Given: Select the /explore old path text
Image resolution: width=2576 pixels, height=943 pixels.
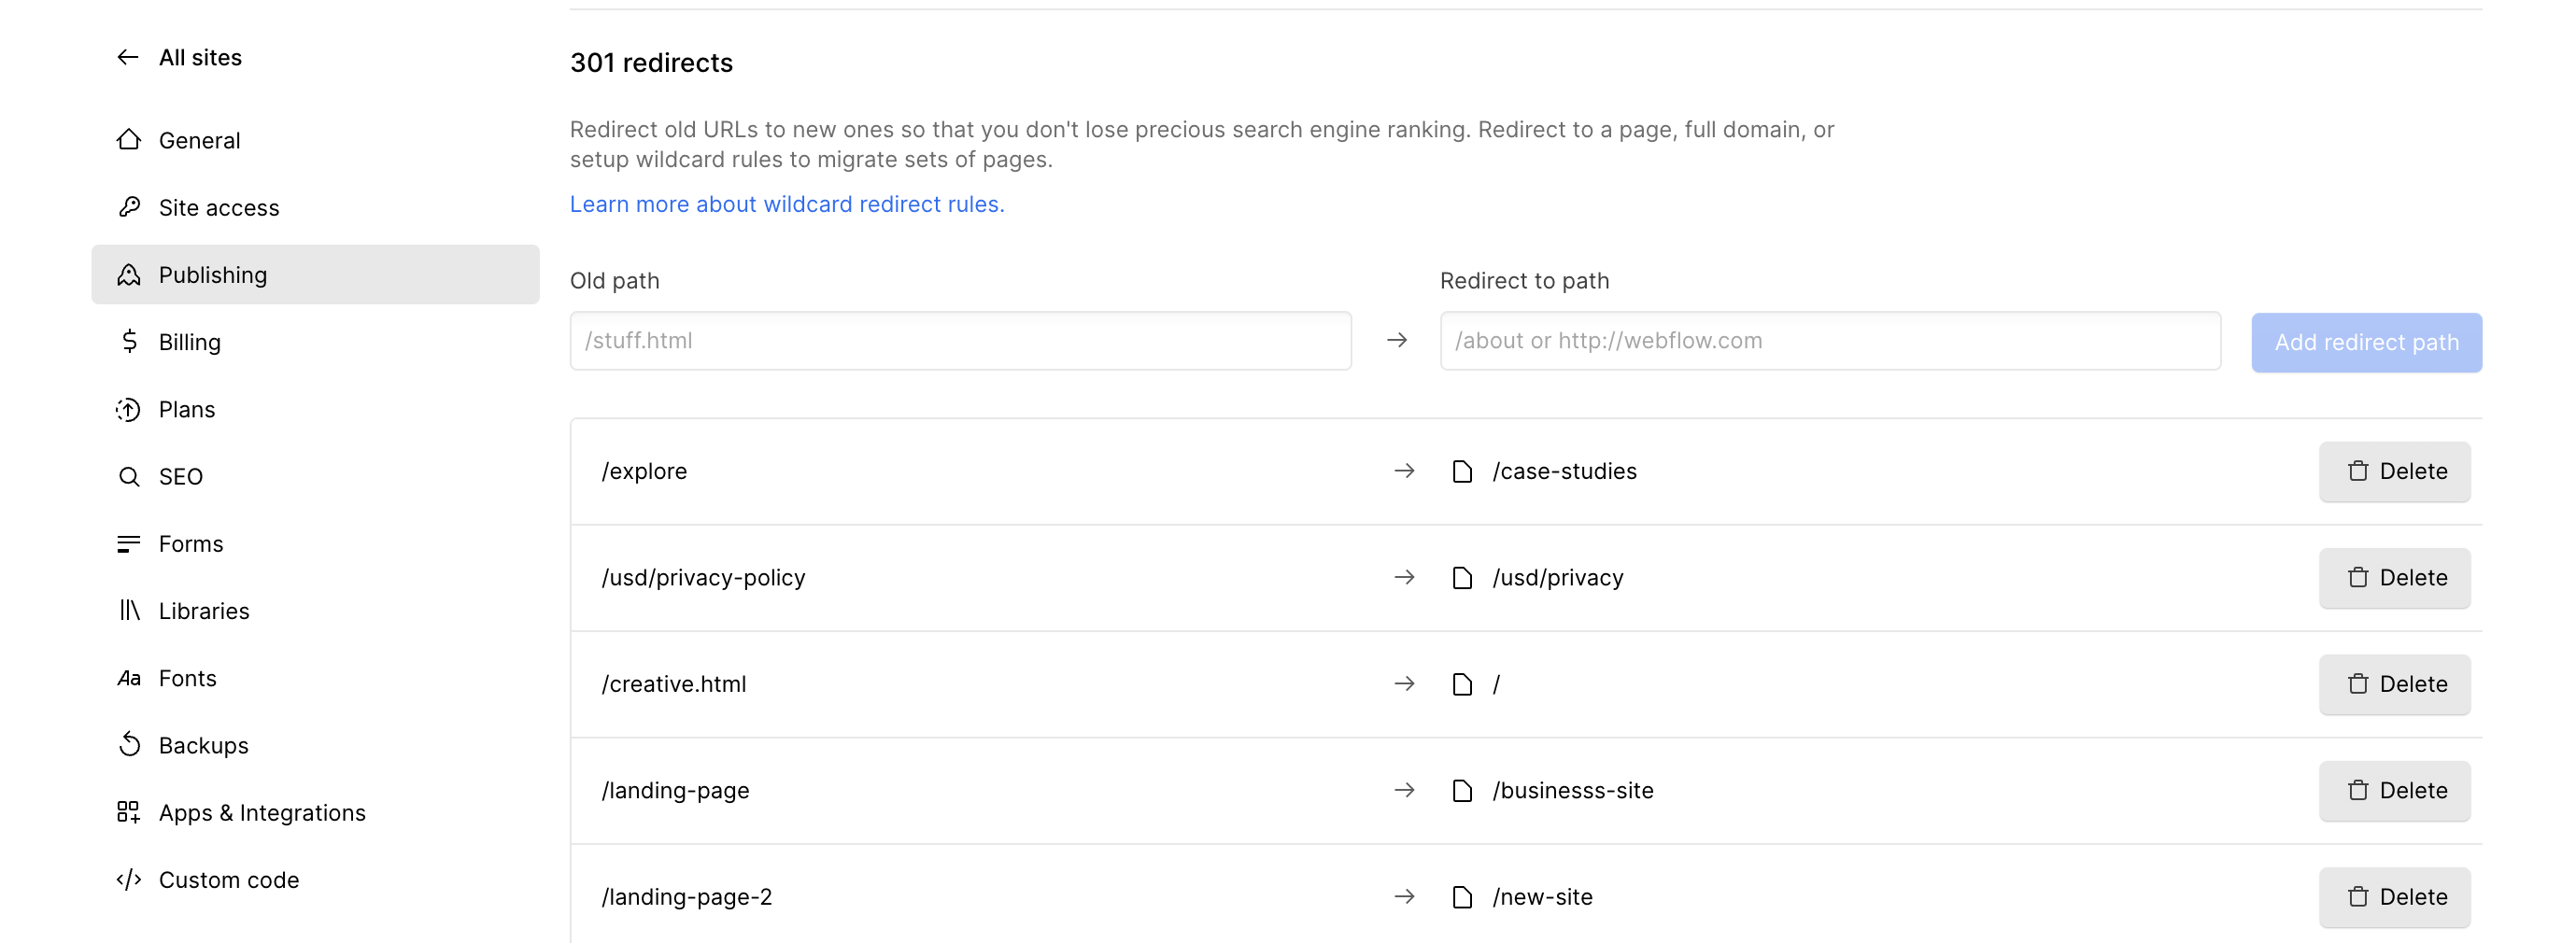Looking at the screenshot, I should pos(644,471).
